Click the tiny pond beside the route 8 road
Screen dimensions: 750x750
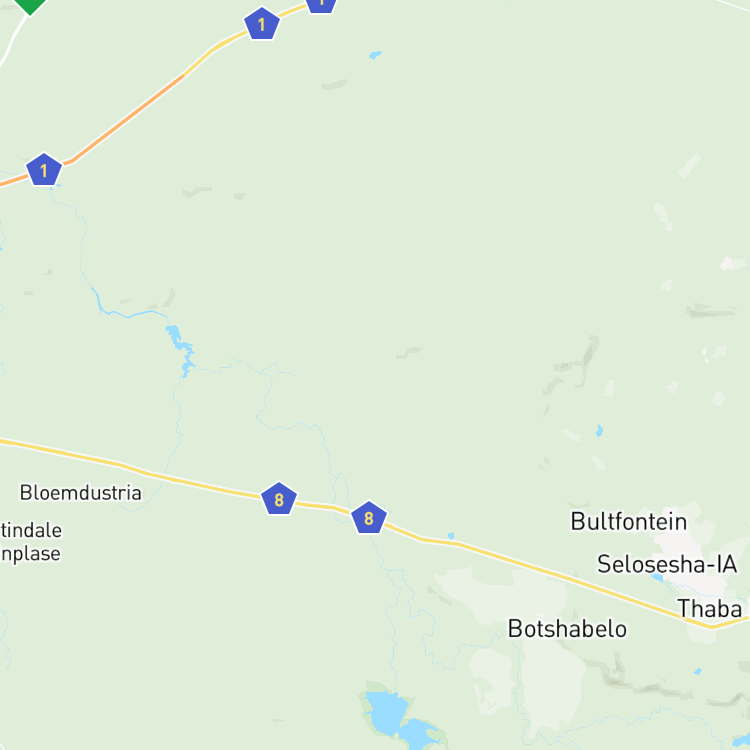[x=451, y=536]
